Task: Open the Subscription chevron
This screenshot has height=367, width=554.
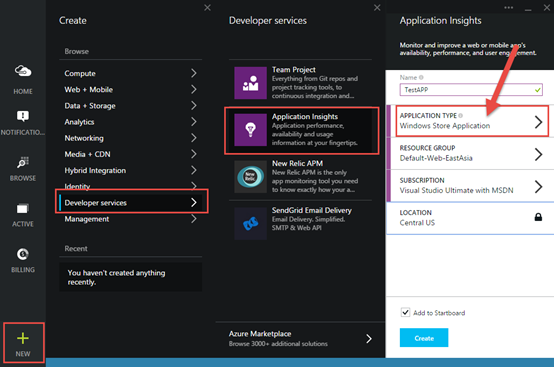Action: [538, 187]
